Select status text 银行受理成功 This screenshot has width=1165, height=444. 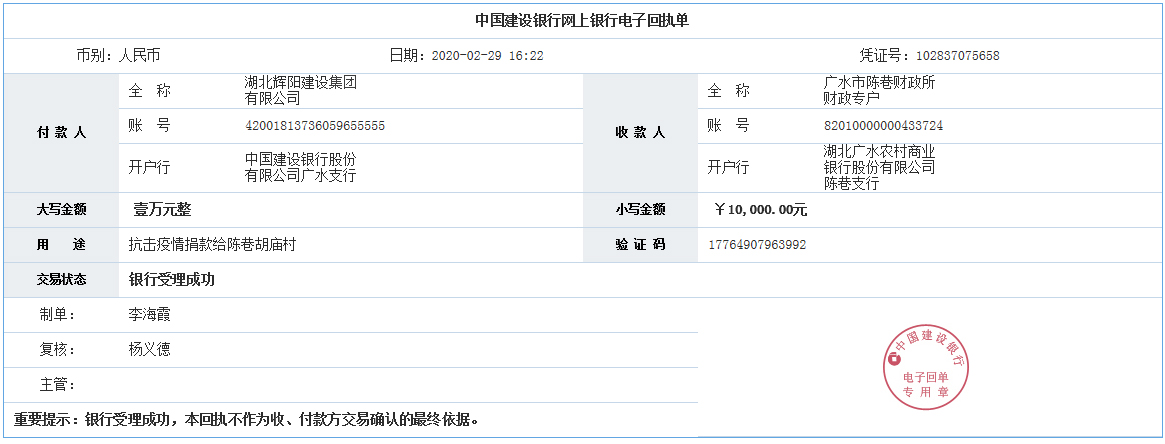click(172, 280)
